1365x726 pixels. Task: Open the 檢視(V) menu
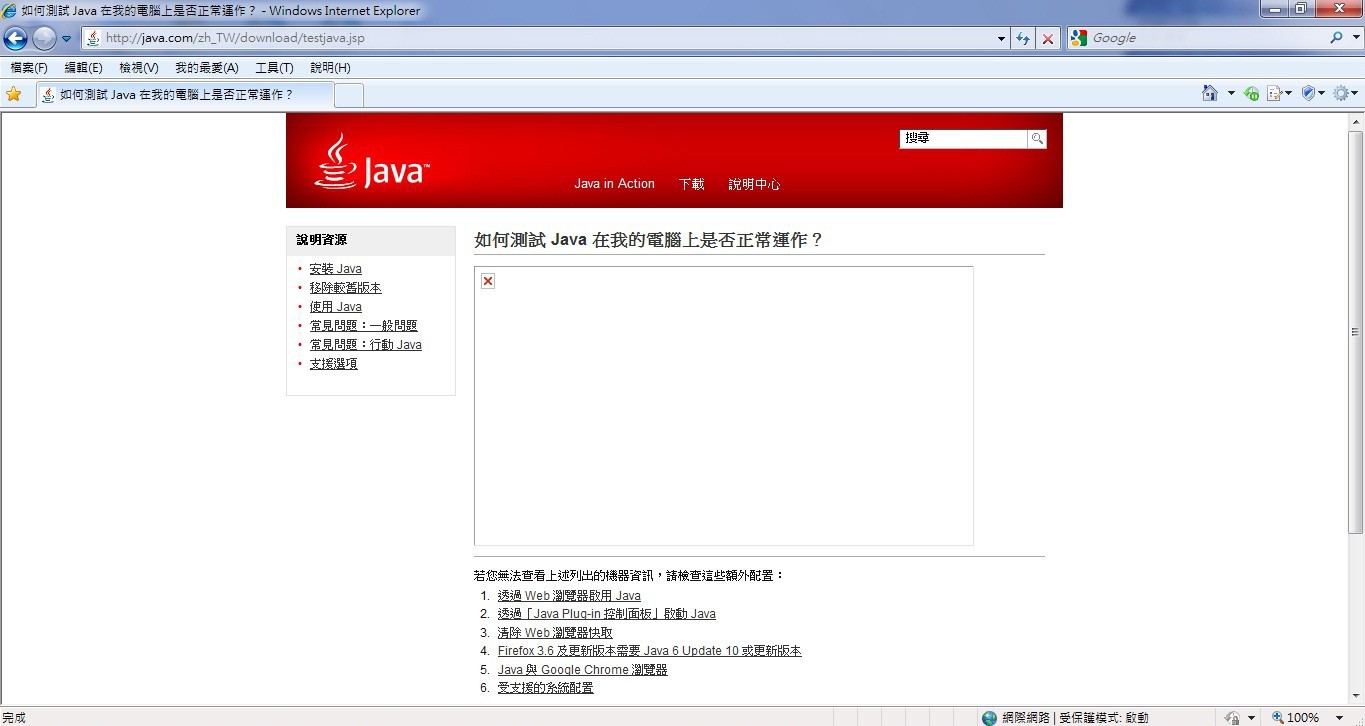pos(138,68)
